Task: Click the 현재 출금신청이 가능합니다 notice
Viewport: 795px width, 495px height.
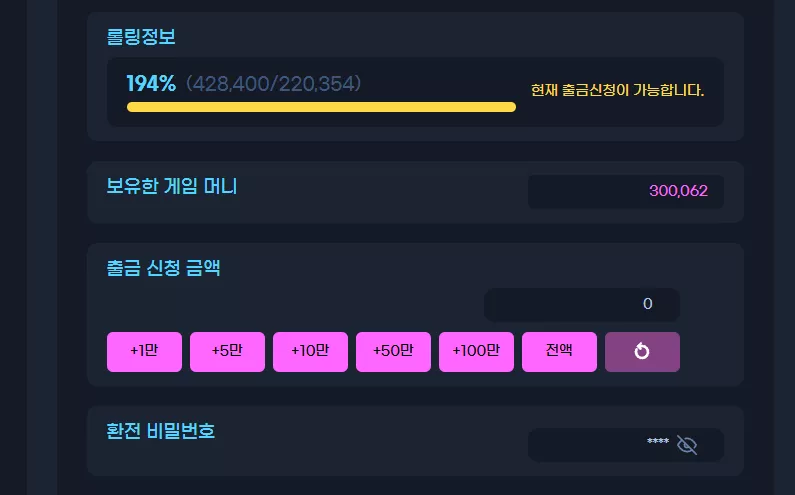Action: (617, 90)
